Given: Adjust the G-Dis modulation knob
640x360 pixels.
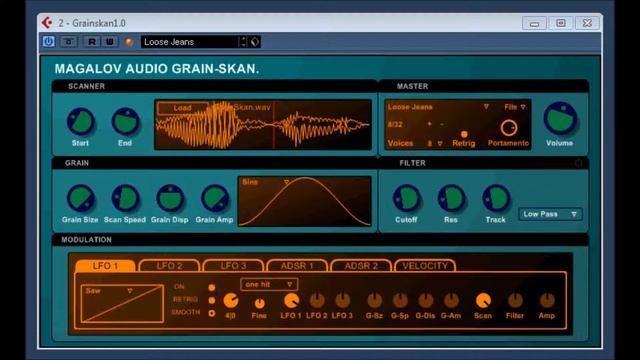Looking at the screenshot, I should pos(425,301).
